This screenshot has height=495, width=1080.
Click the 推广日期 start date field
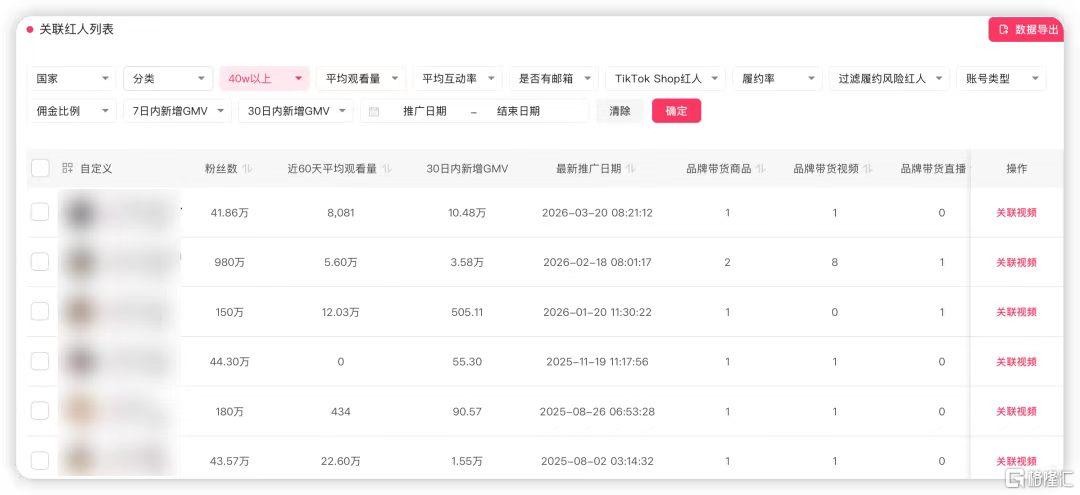coord(424,111)
